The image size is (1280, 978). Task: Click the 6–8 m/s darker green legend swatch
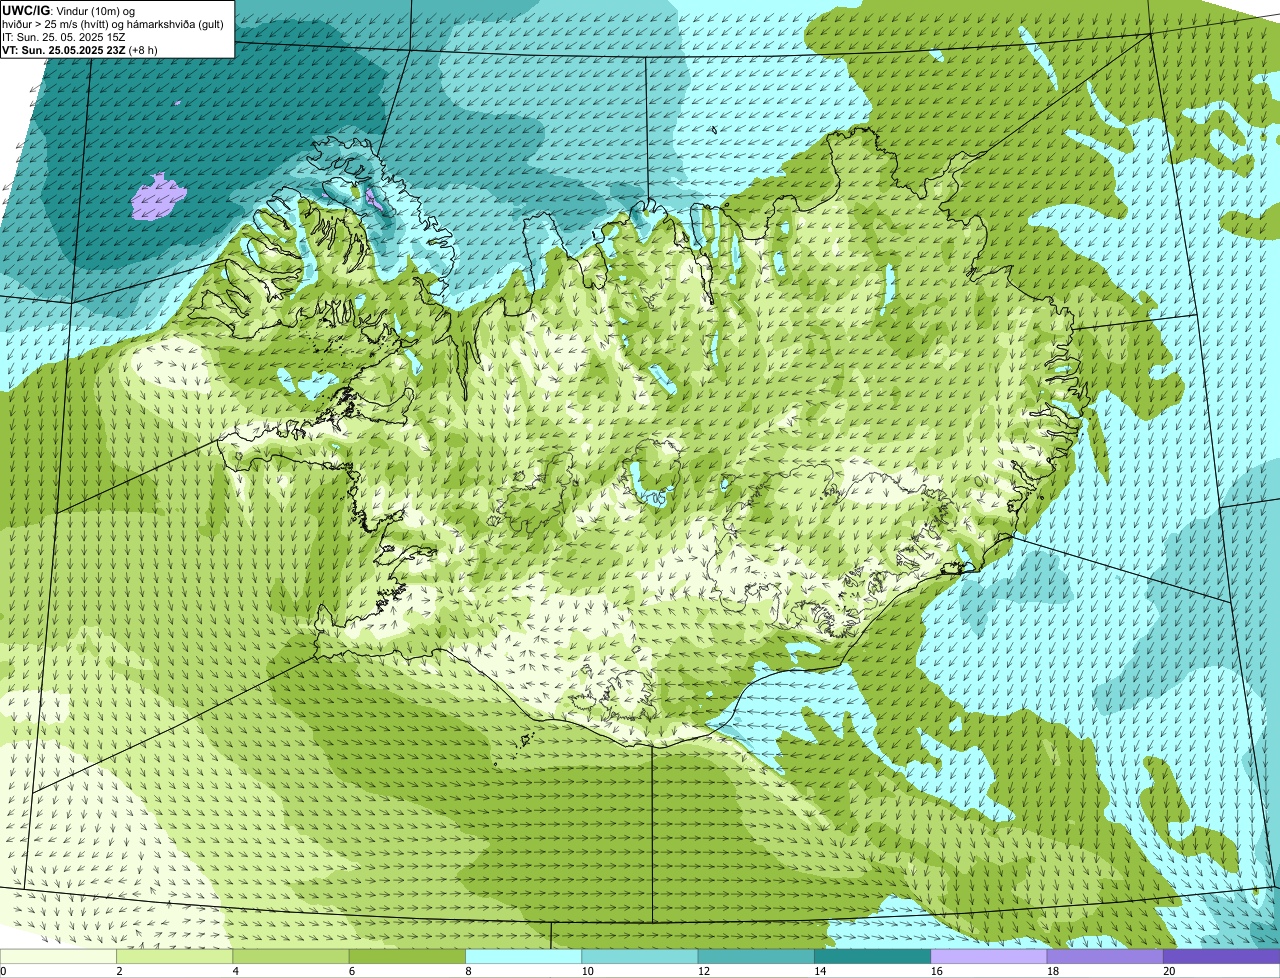click(408, 956)
